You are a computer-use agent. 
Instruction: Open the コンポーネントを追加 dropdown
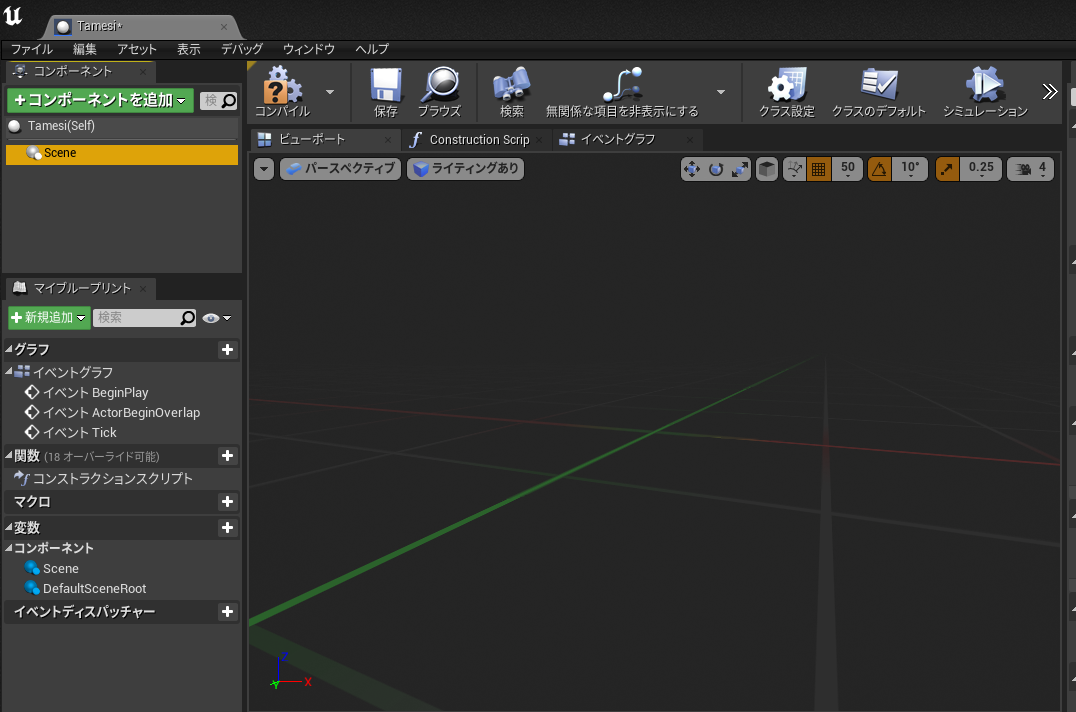(100, 100)
